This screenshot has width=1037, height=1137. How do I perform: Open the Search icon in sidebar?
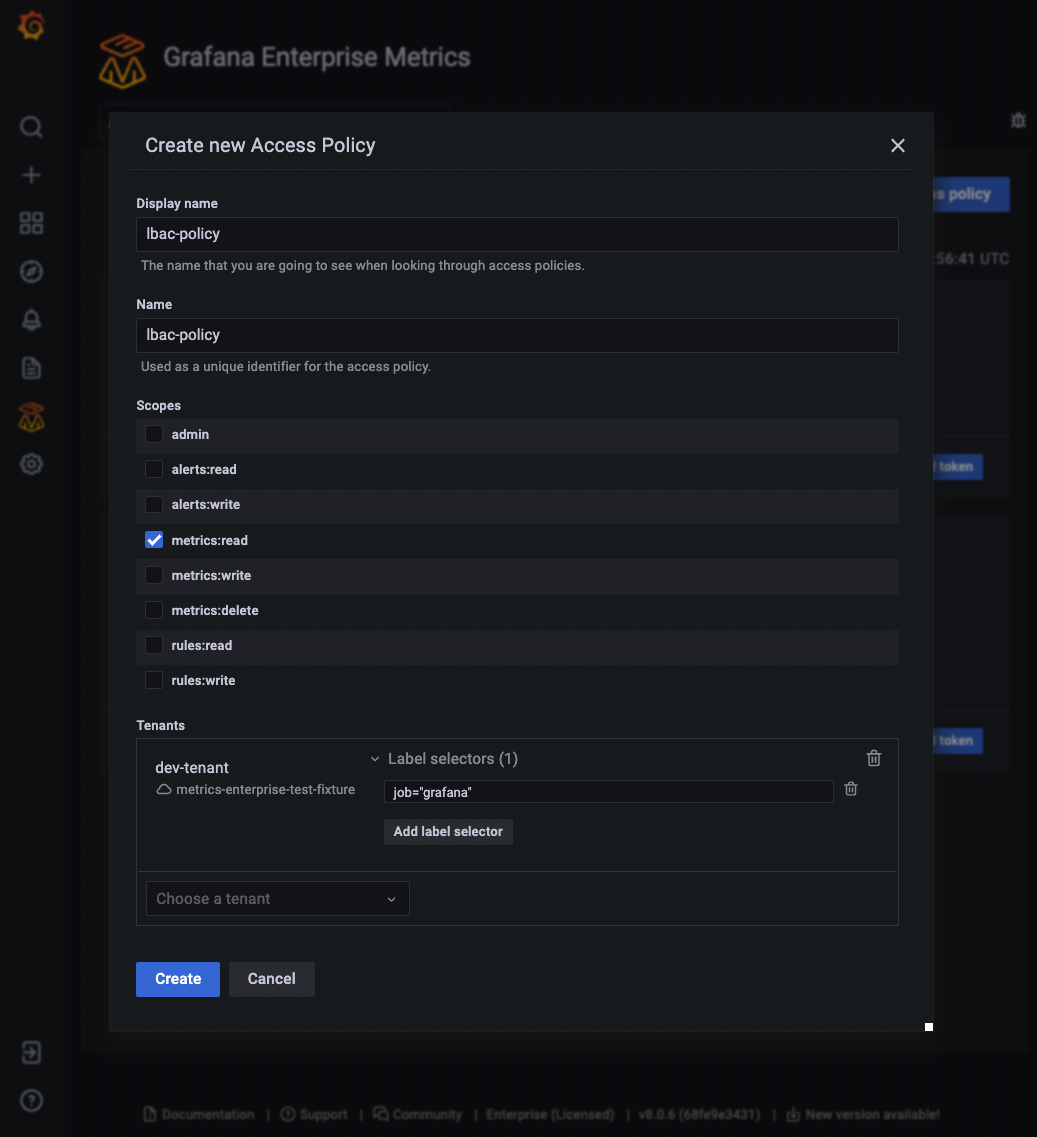[x=32, y=127]
